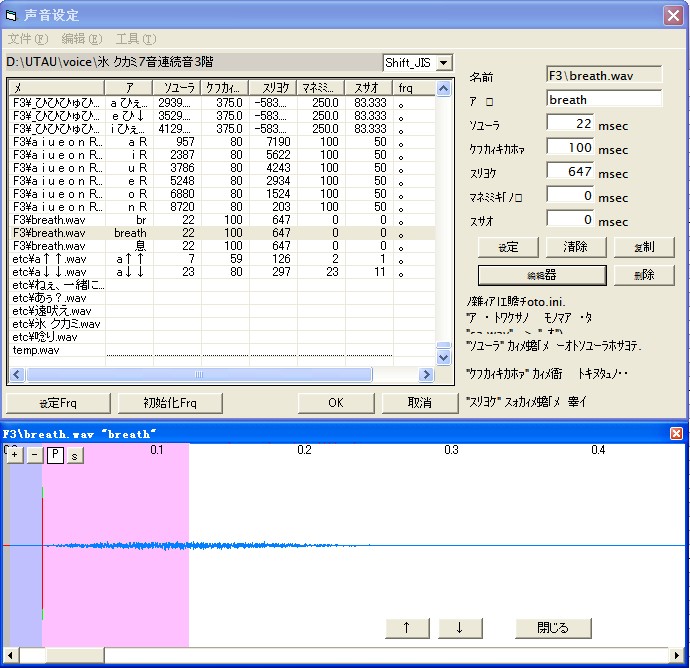Click the 取消 cancel button
690x668 pixels.
419,403
